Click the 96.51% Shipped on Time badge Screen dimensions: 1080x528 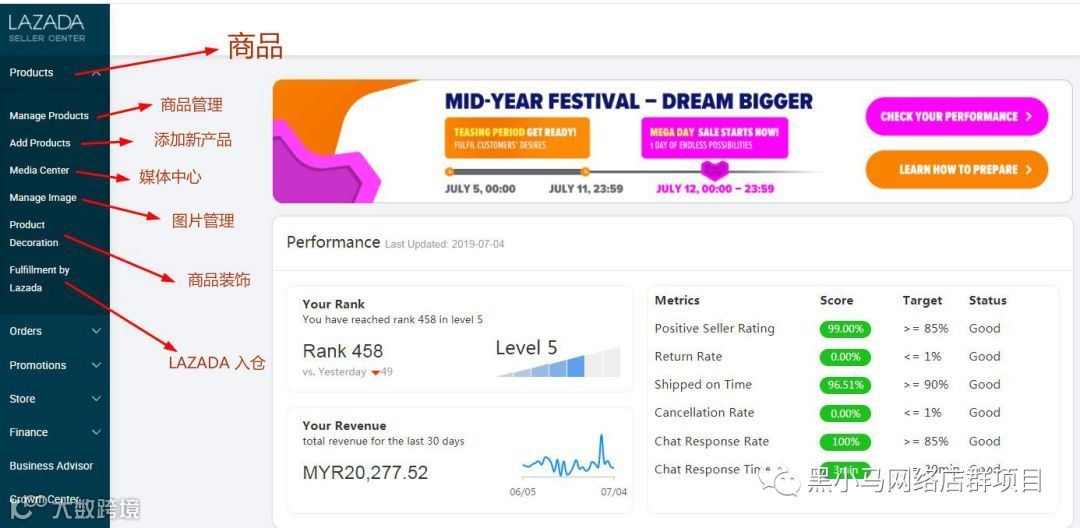845,385
